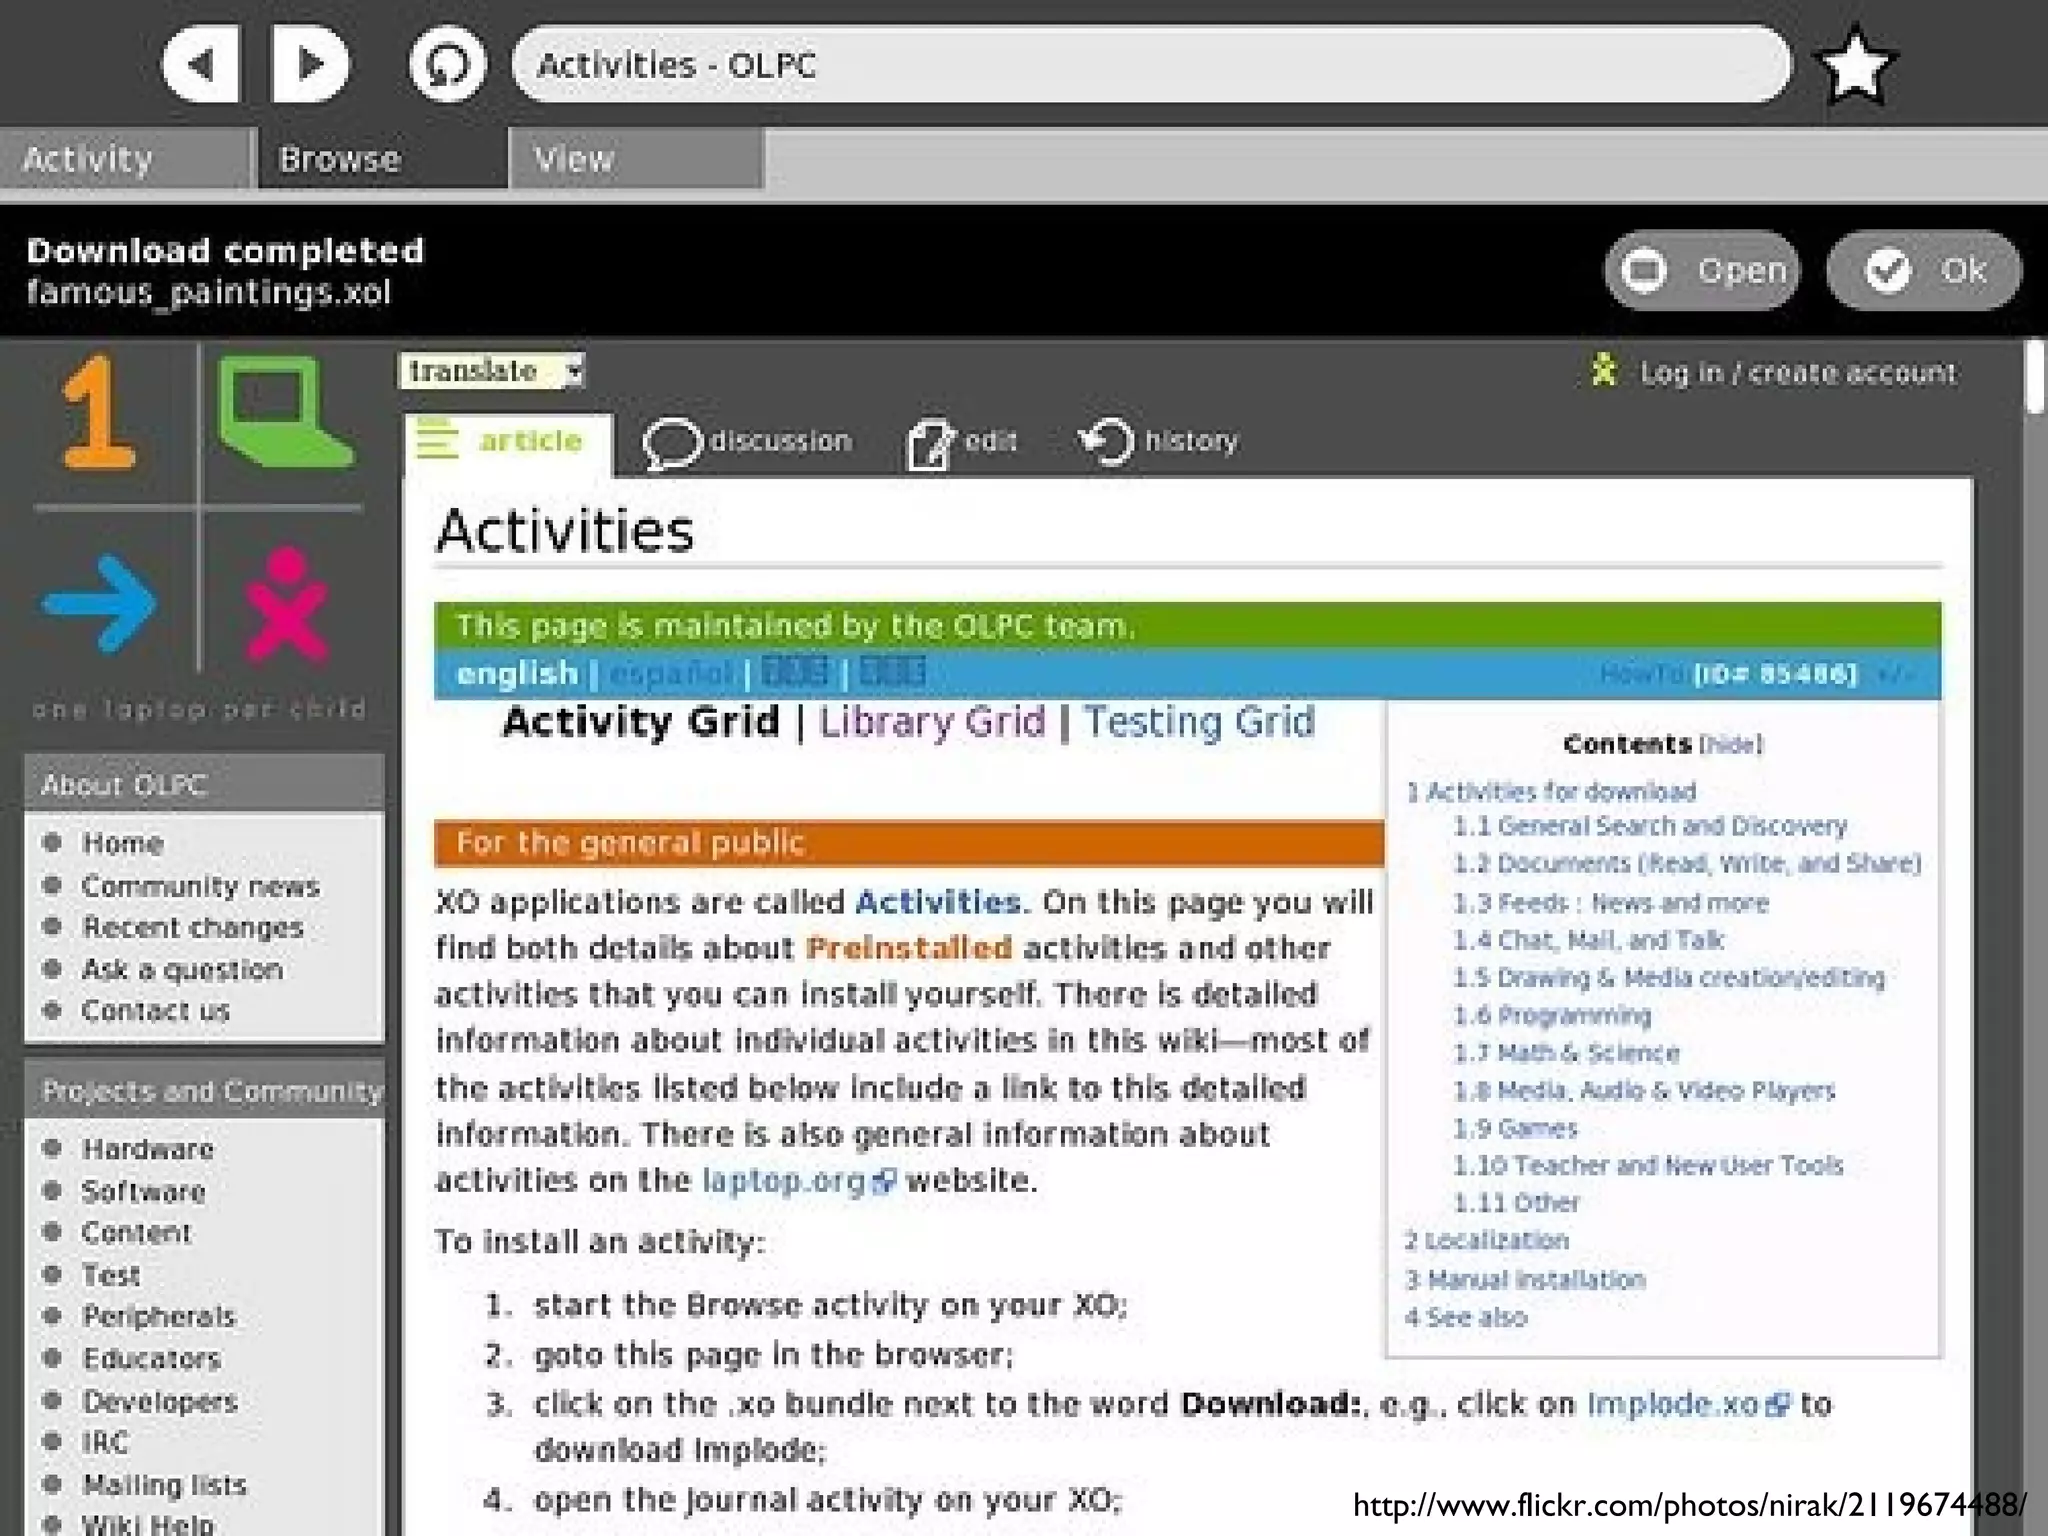
Task: Go to 1.9 Games section
Action: tap(1515, 1128)
